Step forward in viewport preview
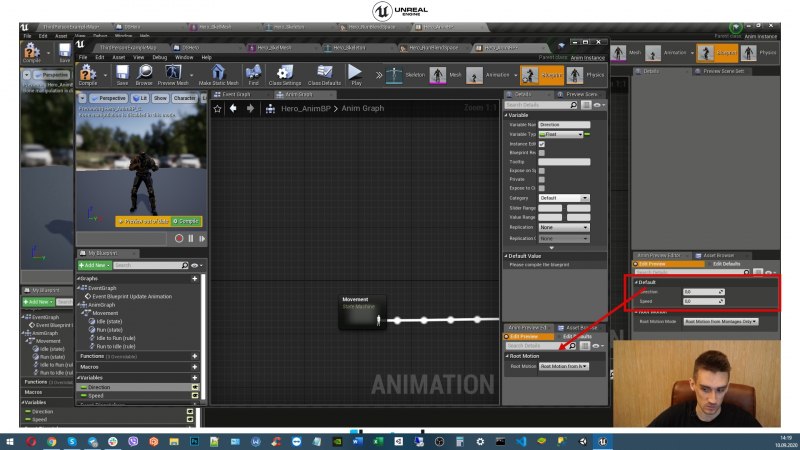800x450 pixels. point(202,238)
